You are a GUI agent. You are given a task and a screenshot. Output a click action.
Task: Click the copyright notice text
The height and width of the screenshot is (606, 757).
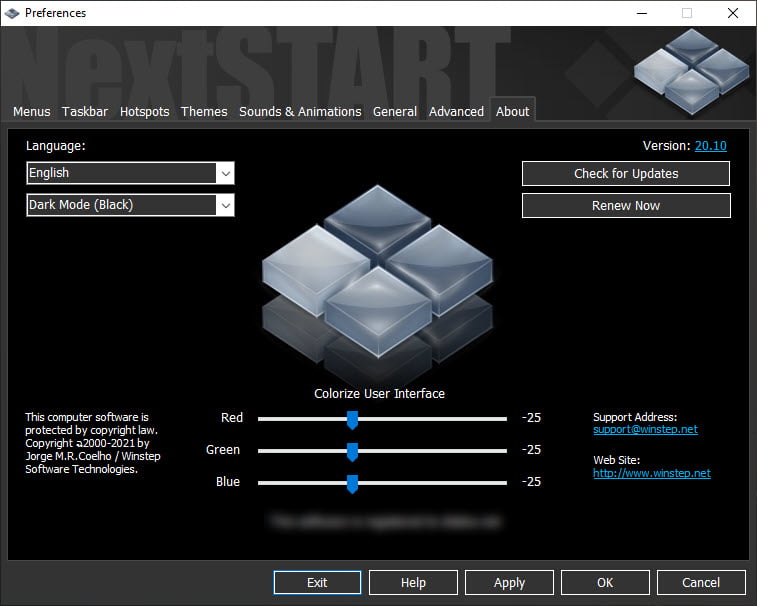(x=93, y=443)
